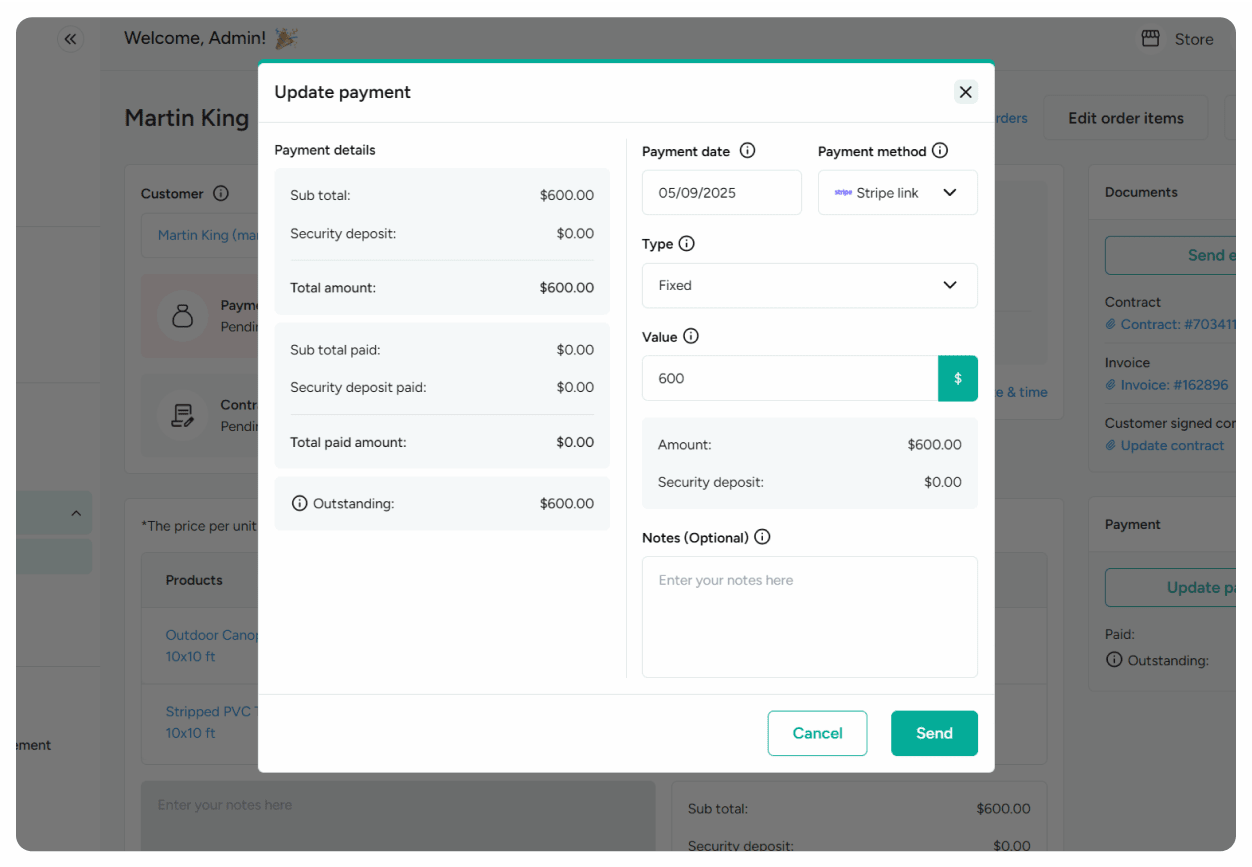Click the paperclip icon beside Invoice: #162896
1252x867 pixels.
(x=1110, y=384)
